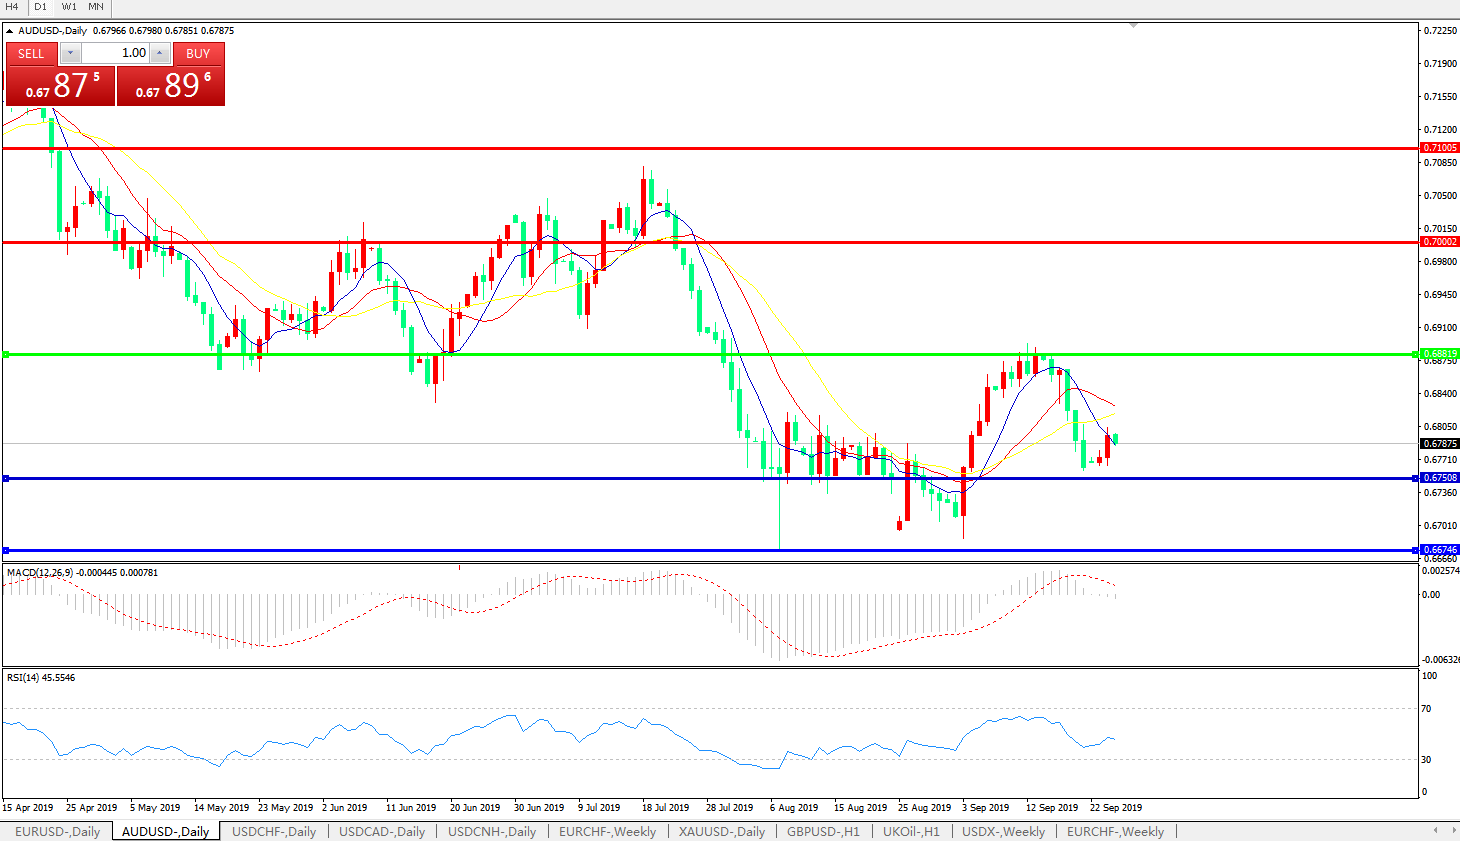Open the EURUSD Daily chart tab
The width and height of the screenshot is (1460, 841).
(57, 831)
